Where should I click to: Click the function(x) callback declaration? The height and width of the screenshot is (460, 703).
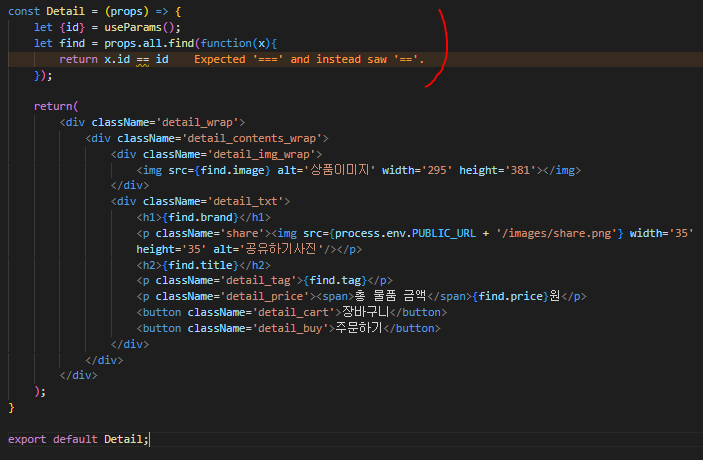point(235,43)
